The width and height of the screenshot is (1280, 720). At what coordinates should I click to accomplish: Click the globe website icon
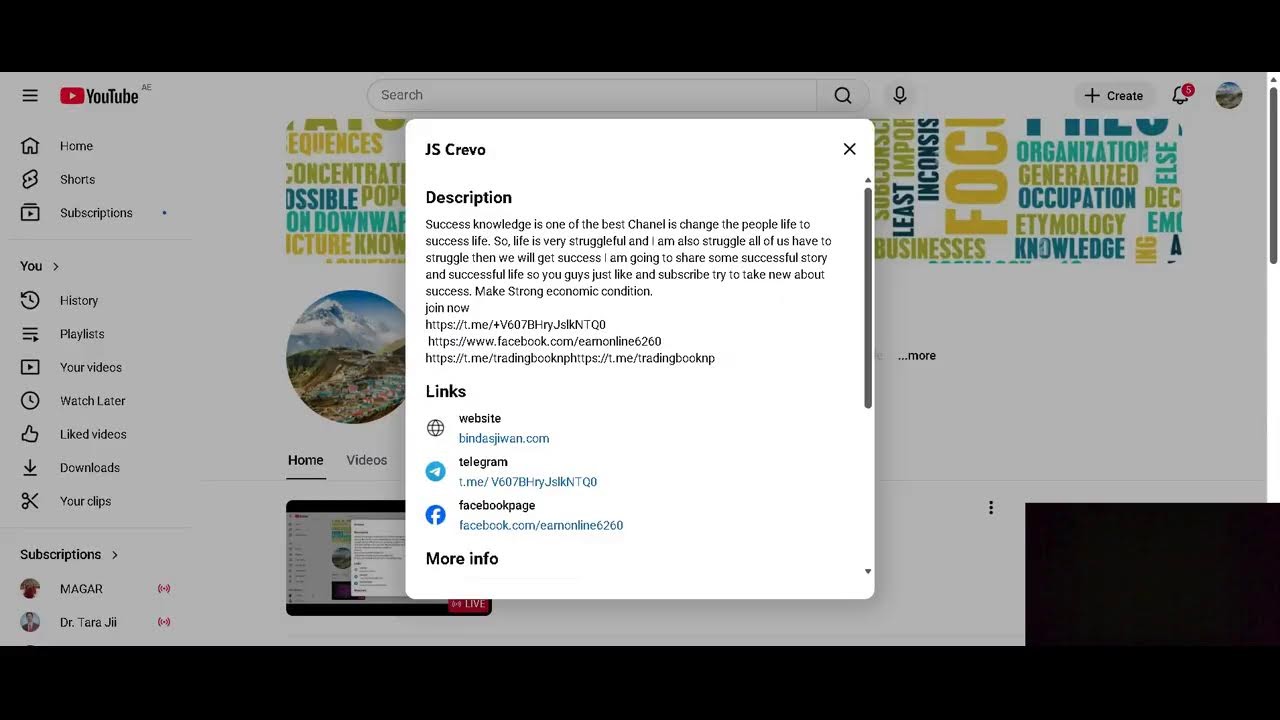point(436,428)
